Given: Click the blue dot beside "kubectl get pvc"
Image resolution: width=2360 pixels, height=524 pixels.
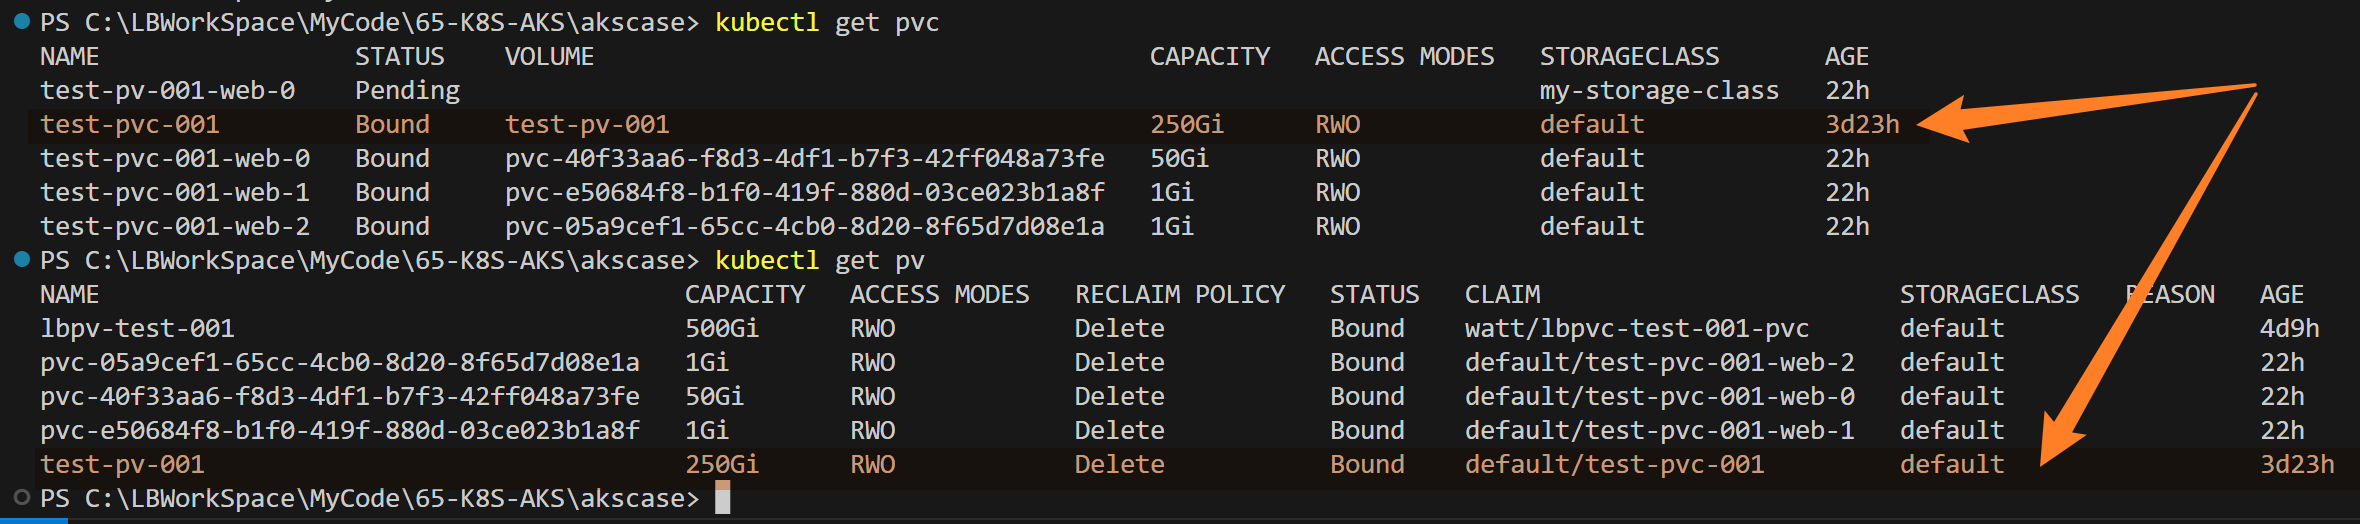Looking at the screenshot, I should pyautogui.click(x=22, y=21).
